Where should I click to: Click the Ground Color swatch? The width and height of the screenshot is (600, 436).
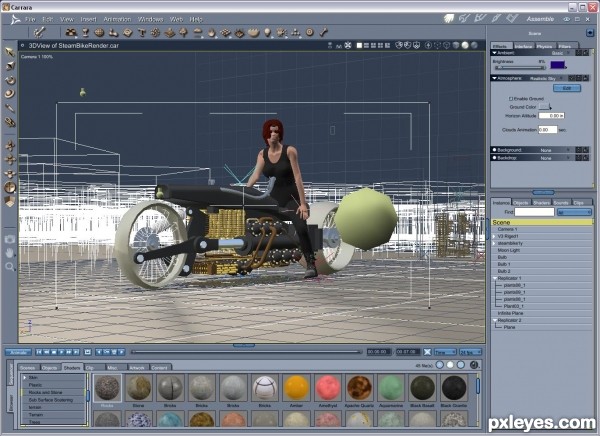coord(544,107)
